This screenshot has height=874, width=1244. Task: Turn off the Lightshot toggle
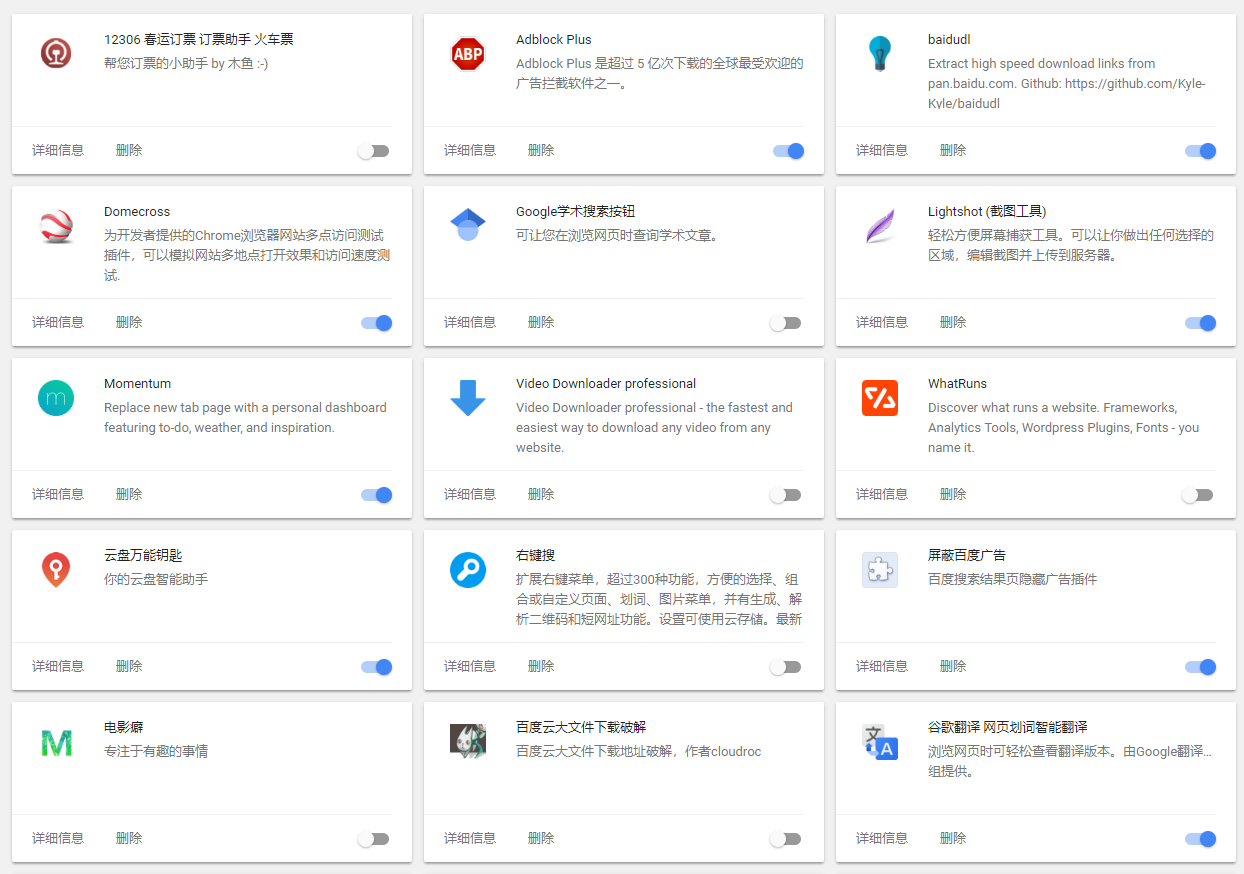tap(1201, 323)
